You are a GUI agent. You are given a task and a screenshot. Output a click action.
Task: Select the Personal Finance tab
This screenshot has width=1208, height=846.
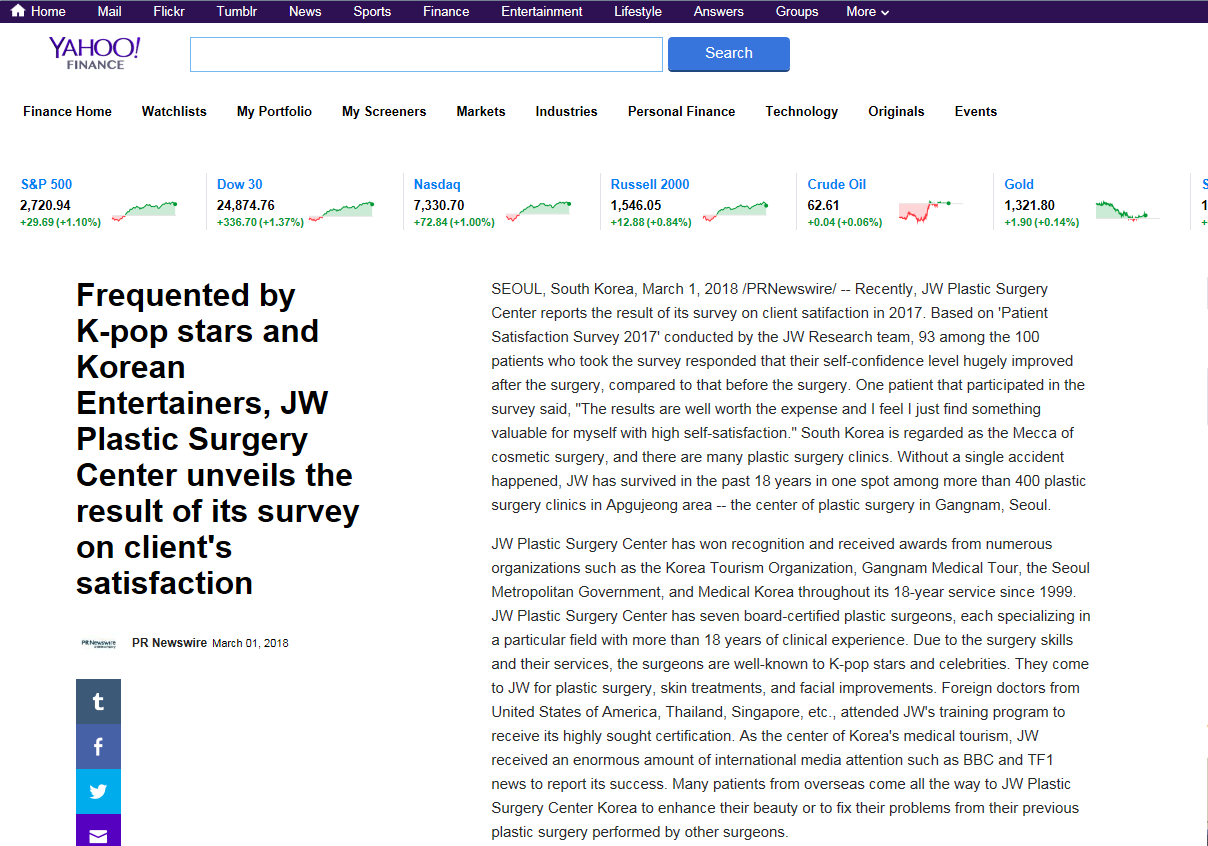pyautogui.click(x=681, y=111)
